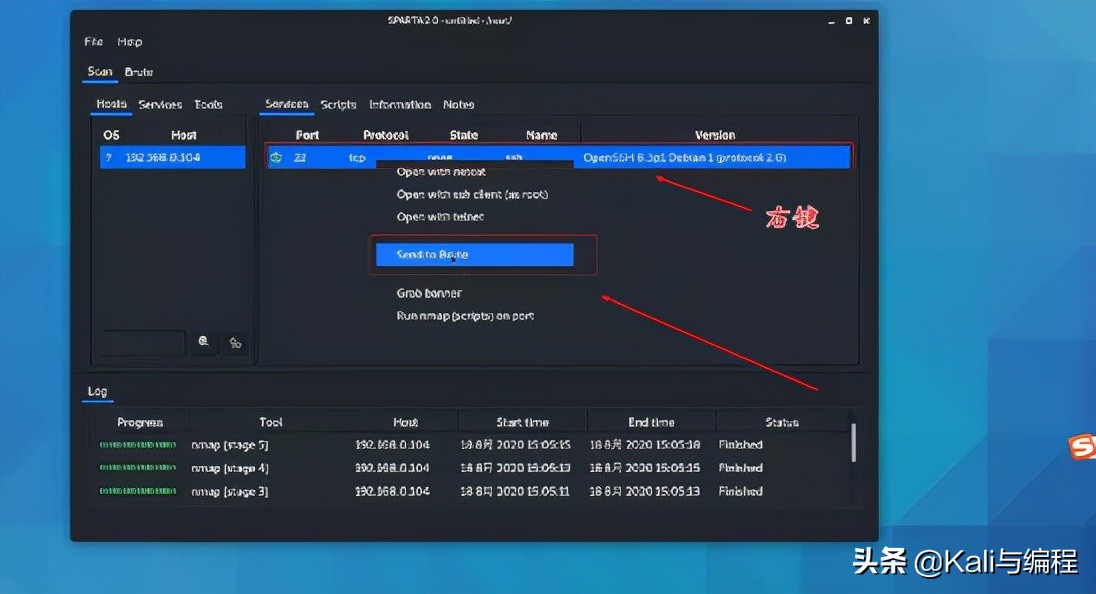This screenshot has width=1096, height=594.
Task: Select host 192.168.0.104 in the hosts list
Action: point(173,158)
